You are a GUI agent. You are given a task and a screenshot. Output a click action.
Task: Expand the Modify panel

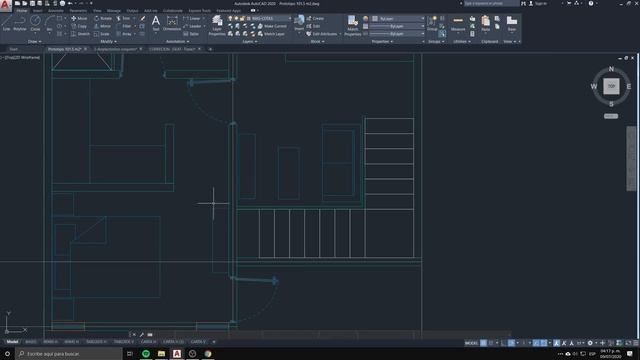[108, 41]
